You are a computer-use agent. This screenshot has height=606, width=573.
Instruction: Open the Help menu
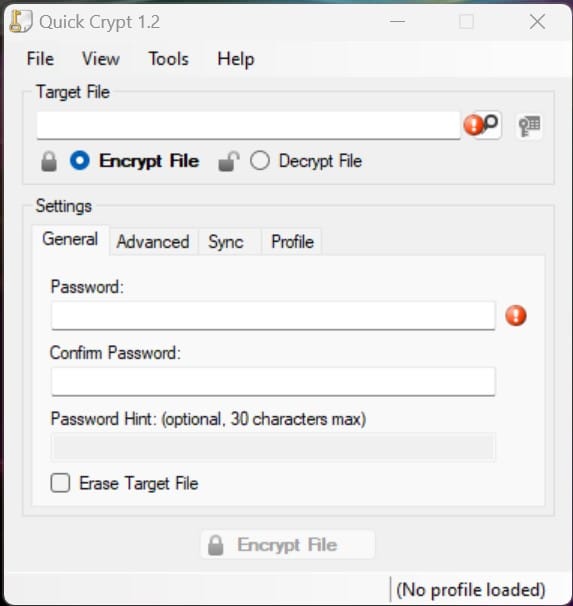236,59
